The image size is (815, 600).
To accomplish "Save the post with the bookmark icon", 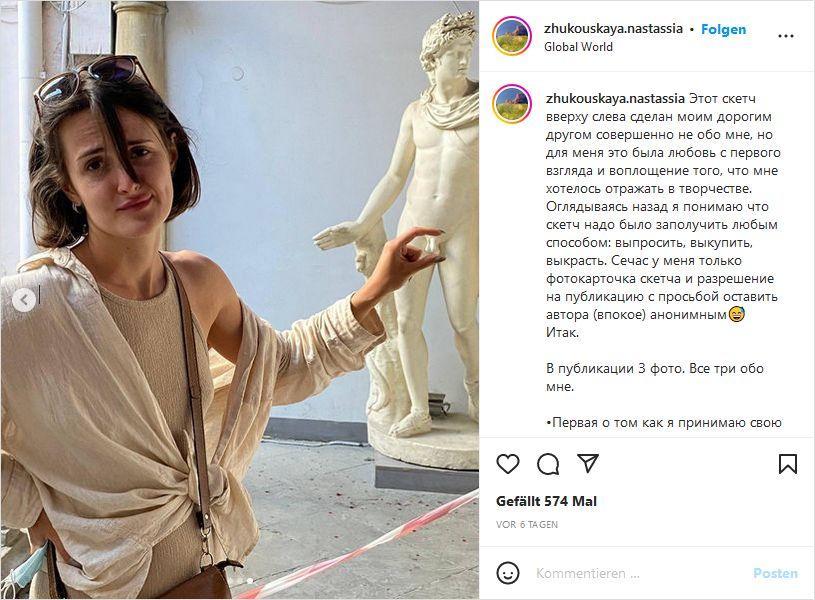I will click(787, 464).
